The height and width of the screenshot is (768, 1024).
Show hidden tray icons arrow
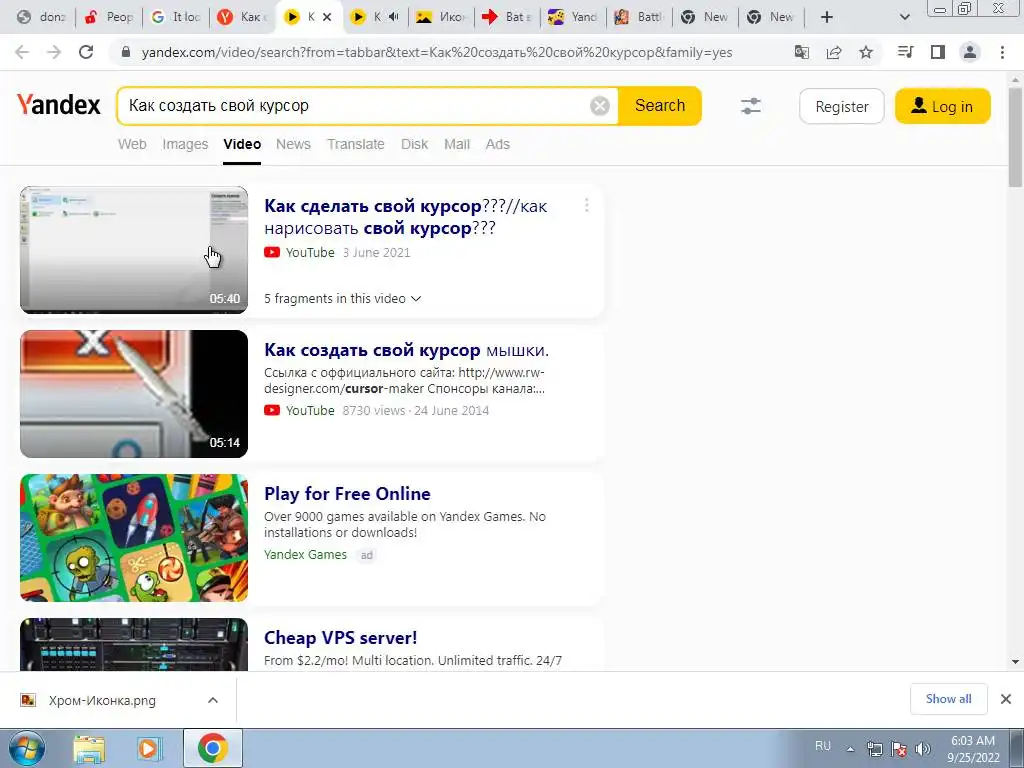850,749
